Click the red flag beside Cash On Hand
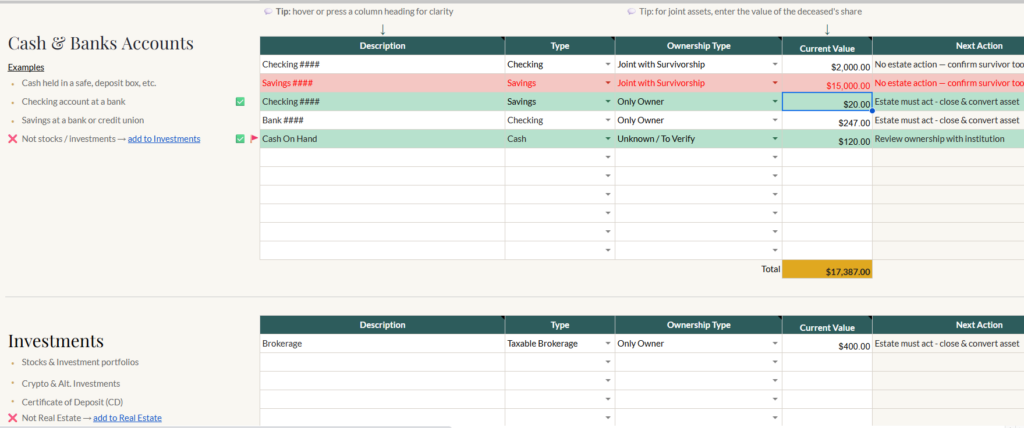The height and width of the screenshot is (428, 1024). pyautogui.click(x=253, y=139)
